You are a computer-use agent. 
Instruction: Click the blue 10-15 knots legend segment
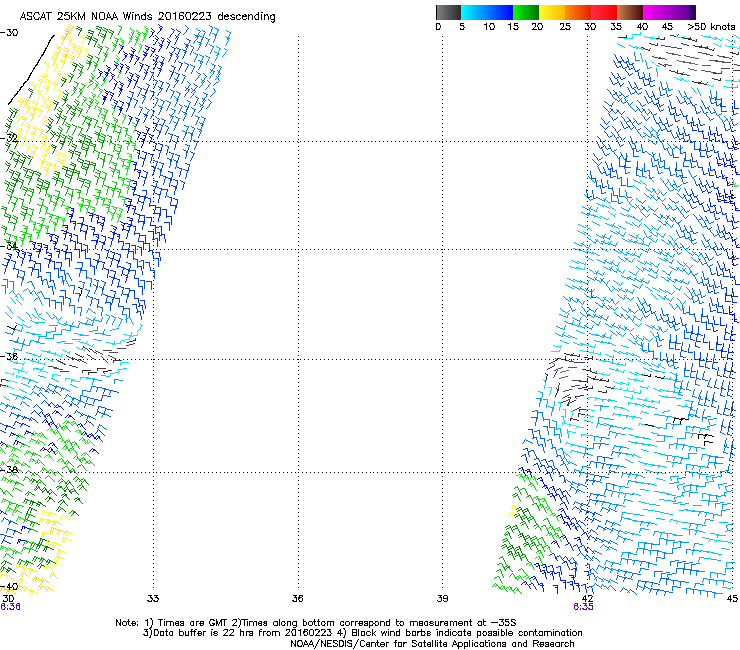coord(500,12)
